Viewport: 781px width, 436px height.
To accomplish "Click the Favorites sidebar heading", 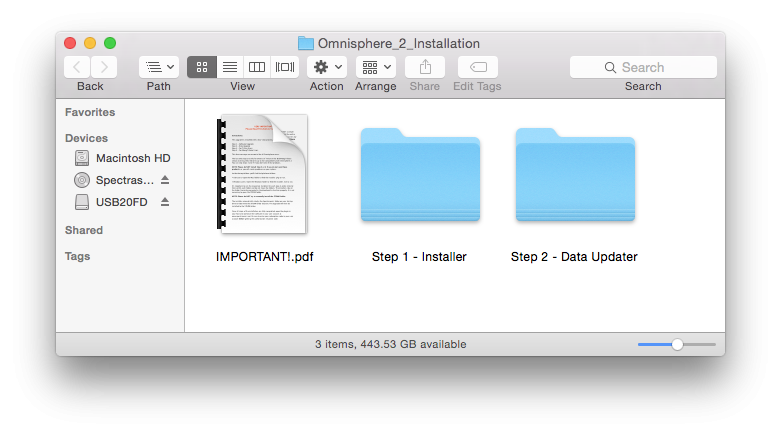I will point(90,112).
